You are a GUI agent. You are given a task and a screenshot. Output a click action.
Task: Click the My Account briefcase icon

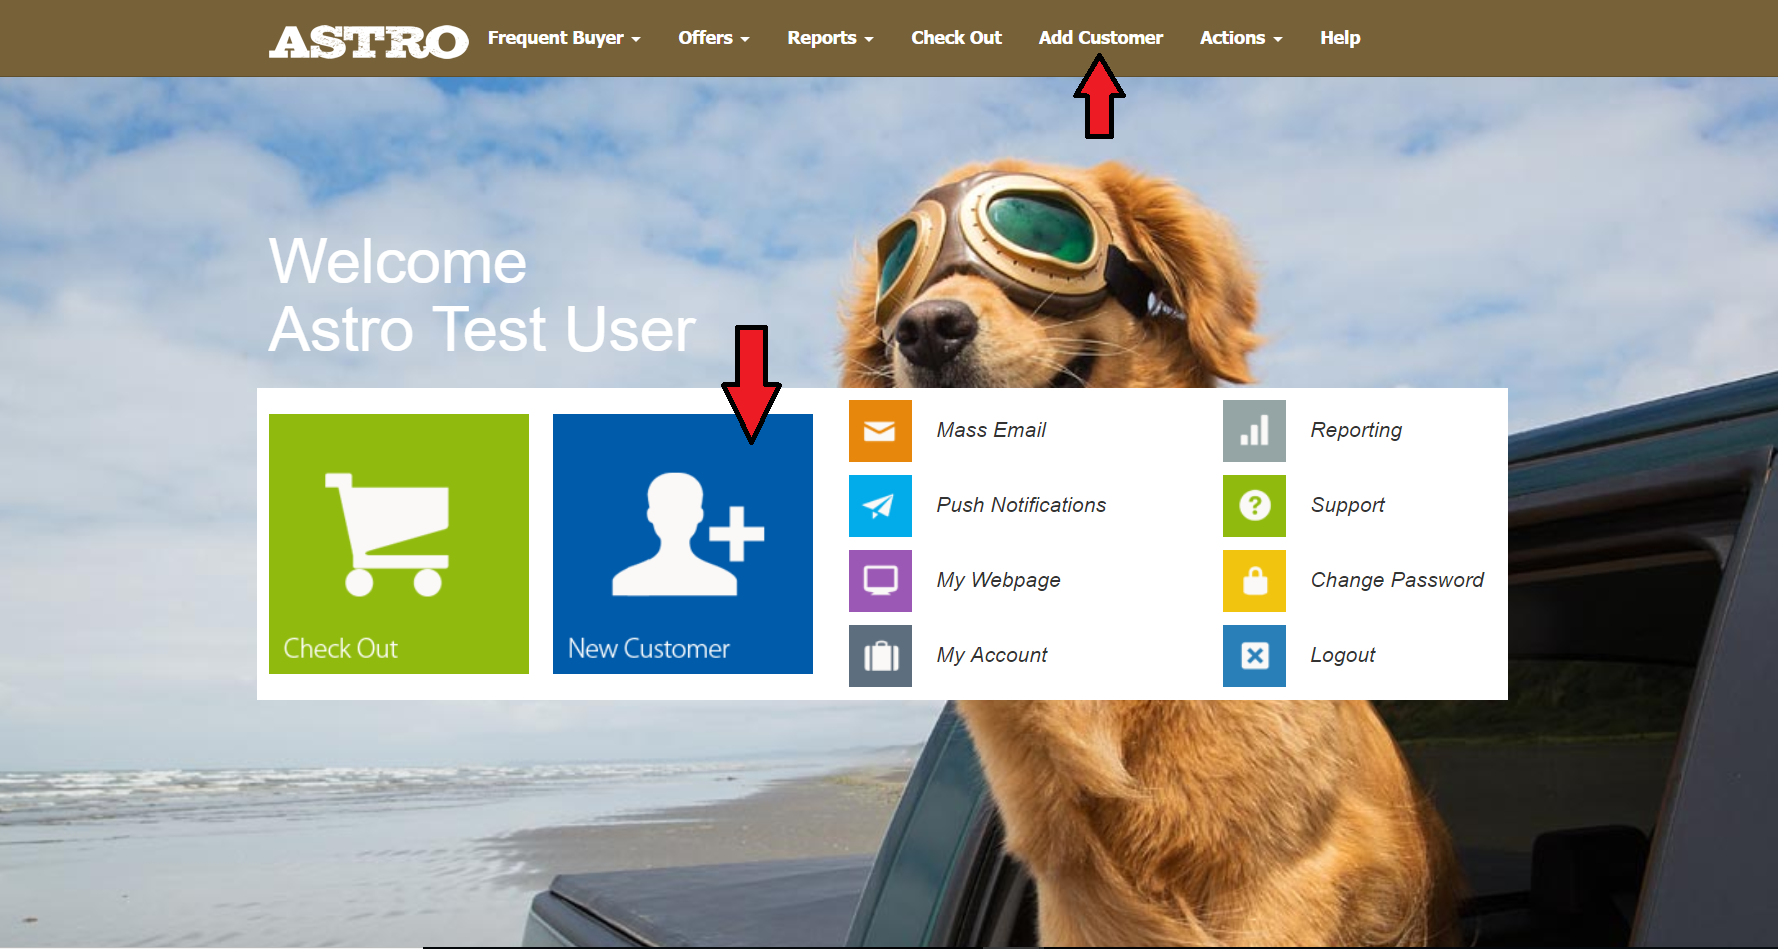[880, 656]
